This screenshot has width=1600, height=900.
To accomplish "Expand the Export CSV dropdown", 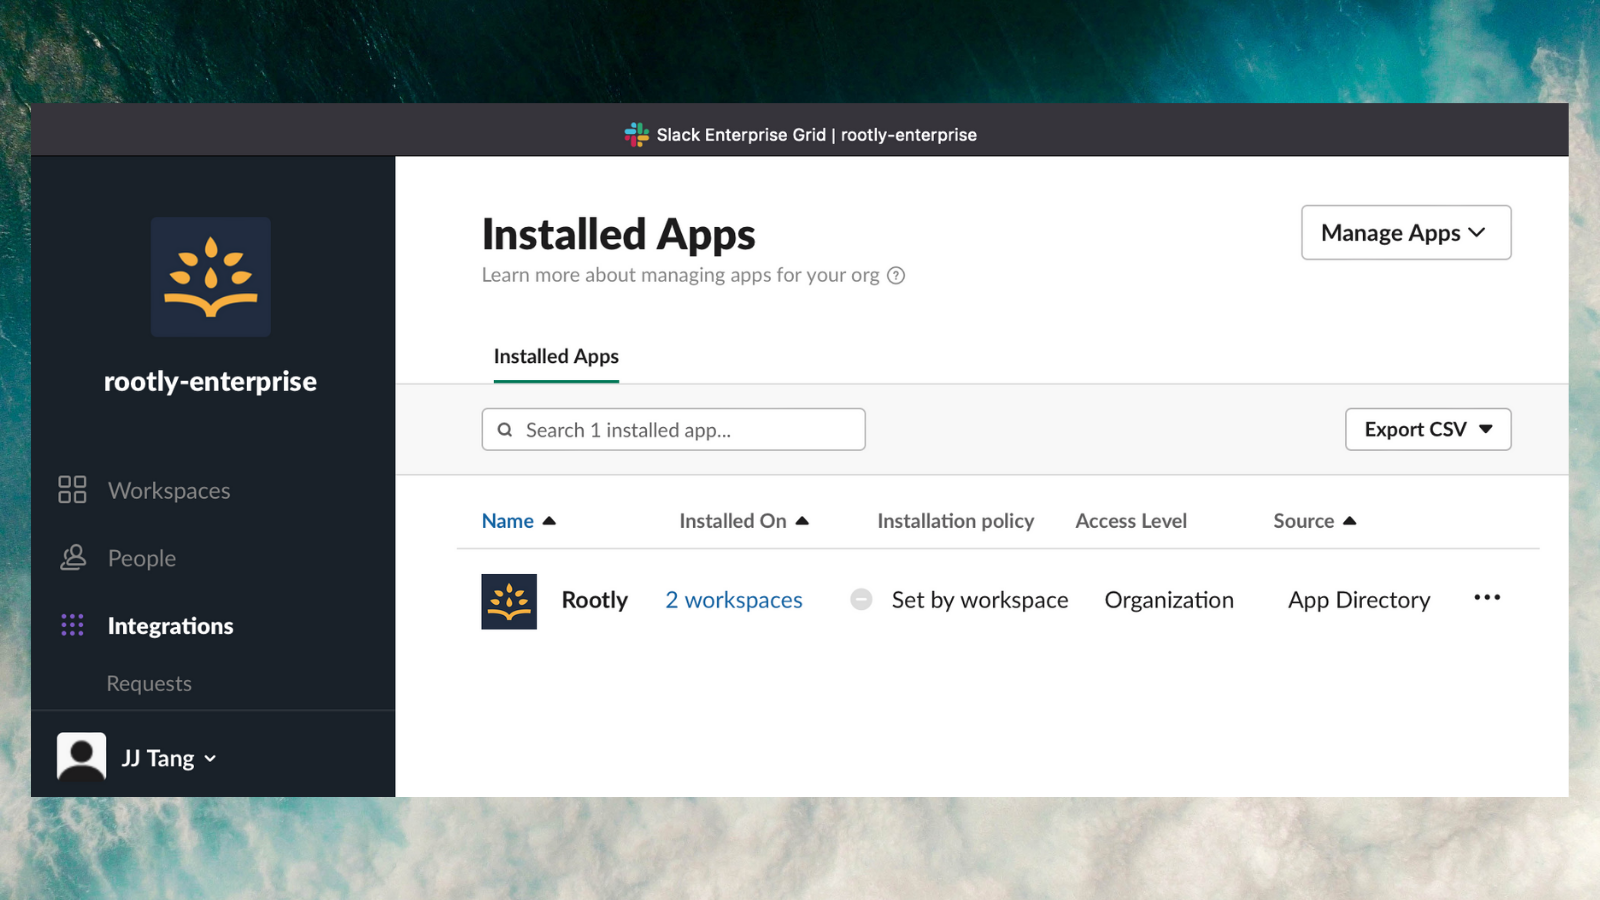I will [1427, 429].
